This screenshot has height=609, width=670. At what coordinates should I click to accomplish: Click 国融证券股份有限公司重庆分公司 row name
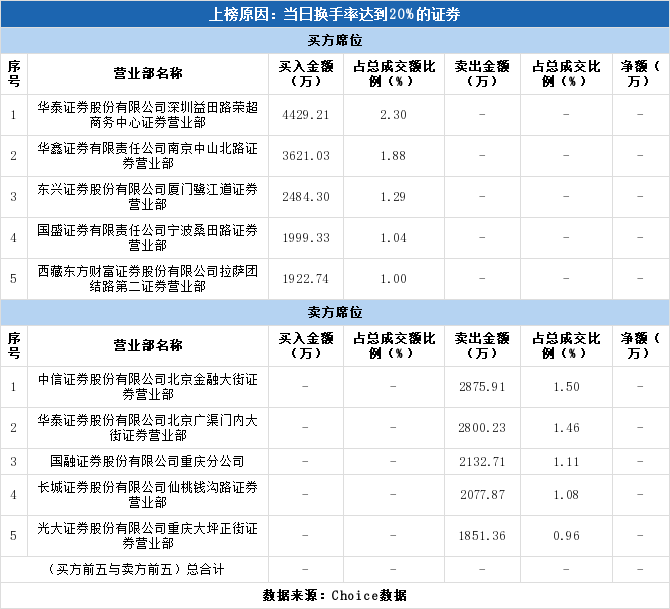[147, 462]
